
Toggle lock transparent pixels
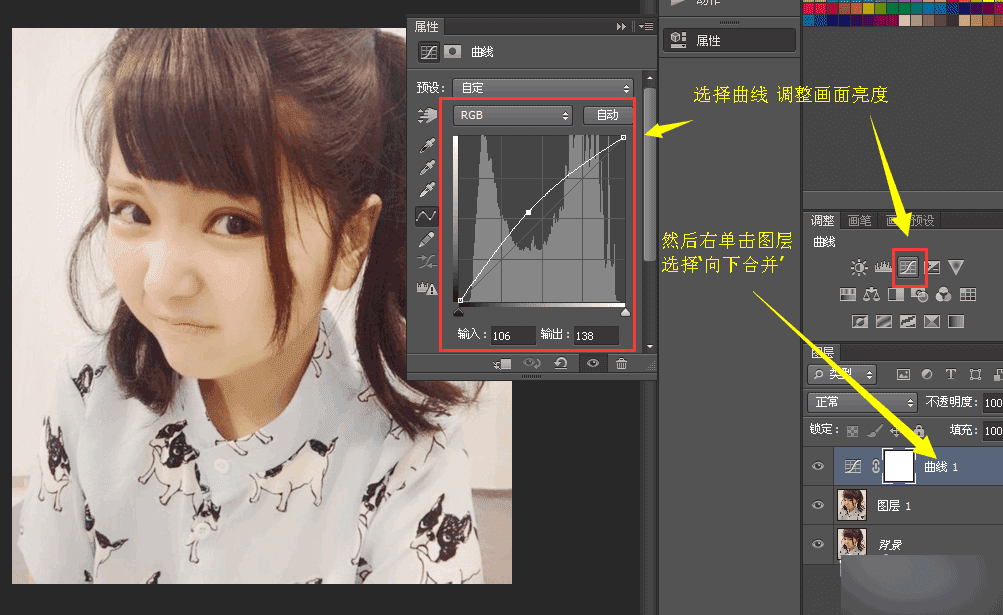(x=852, y=431)
